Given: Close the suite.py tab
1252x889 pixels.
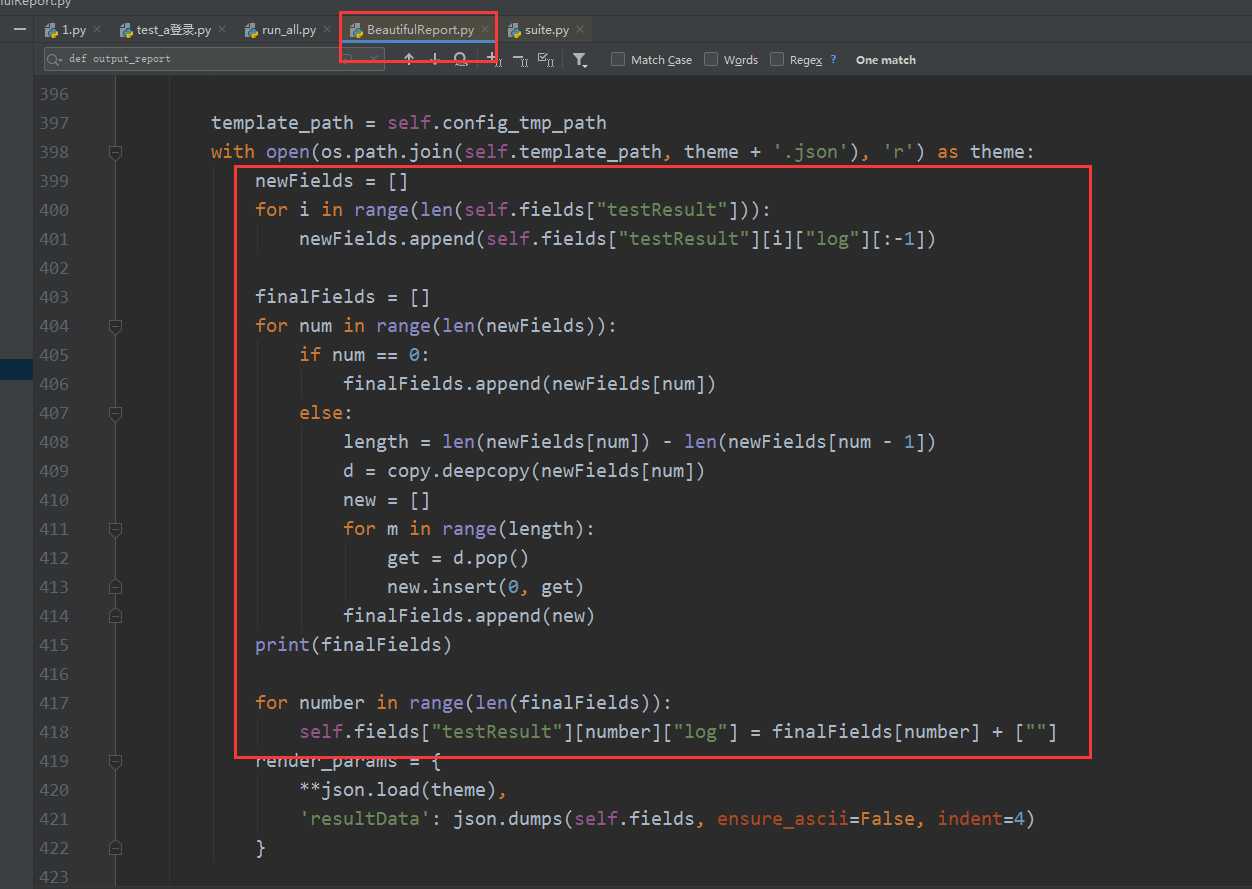Looking at the screenshot, I should coord(580,29).
